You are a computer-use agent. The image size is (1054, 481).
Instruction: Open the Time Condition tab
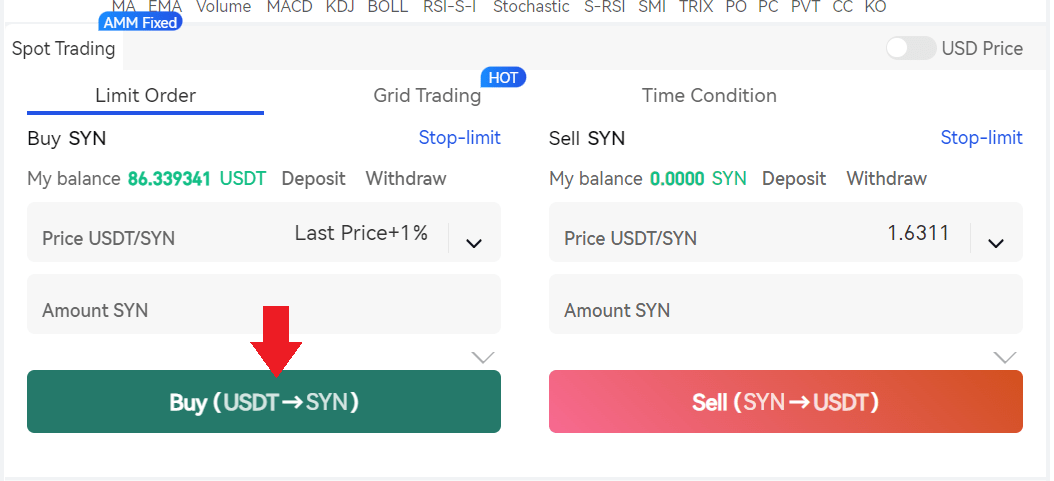709,96
